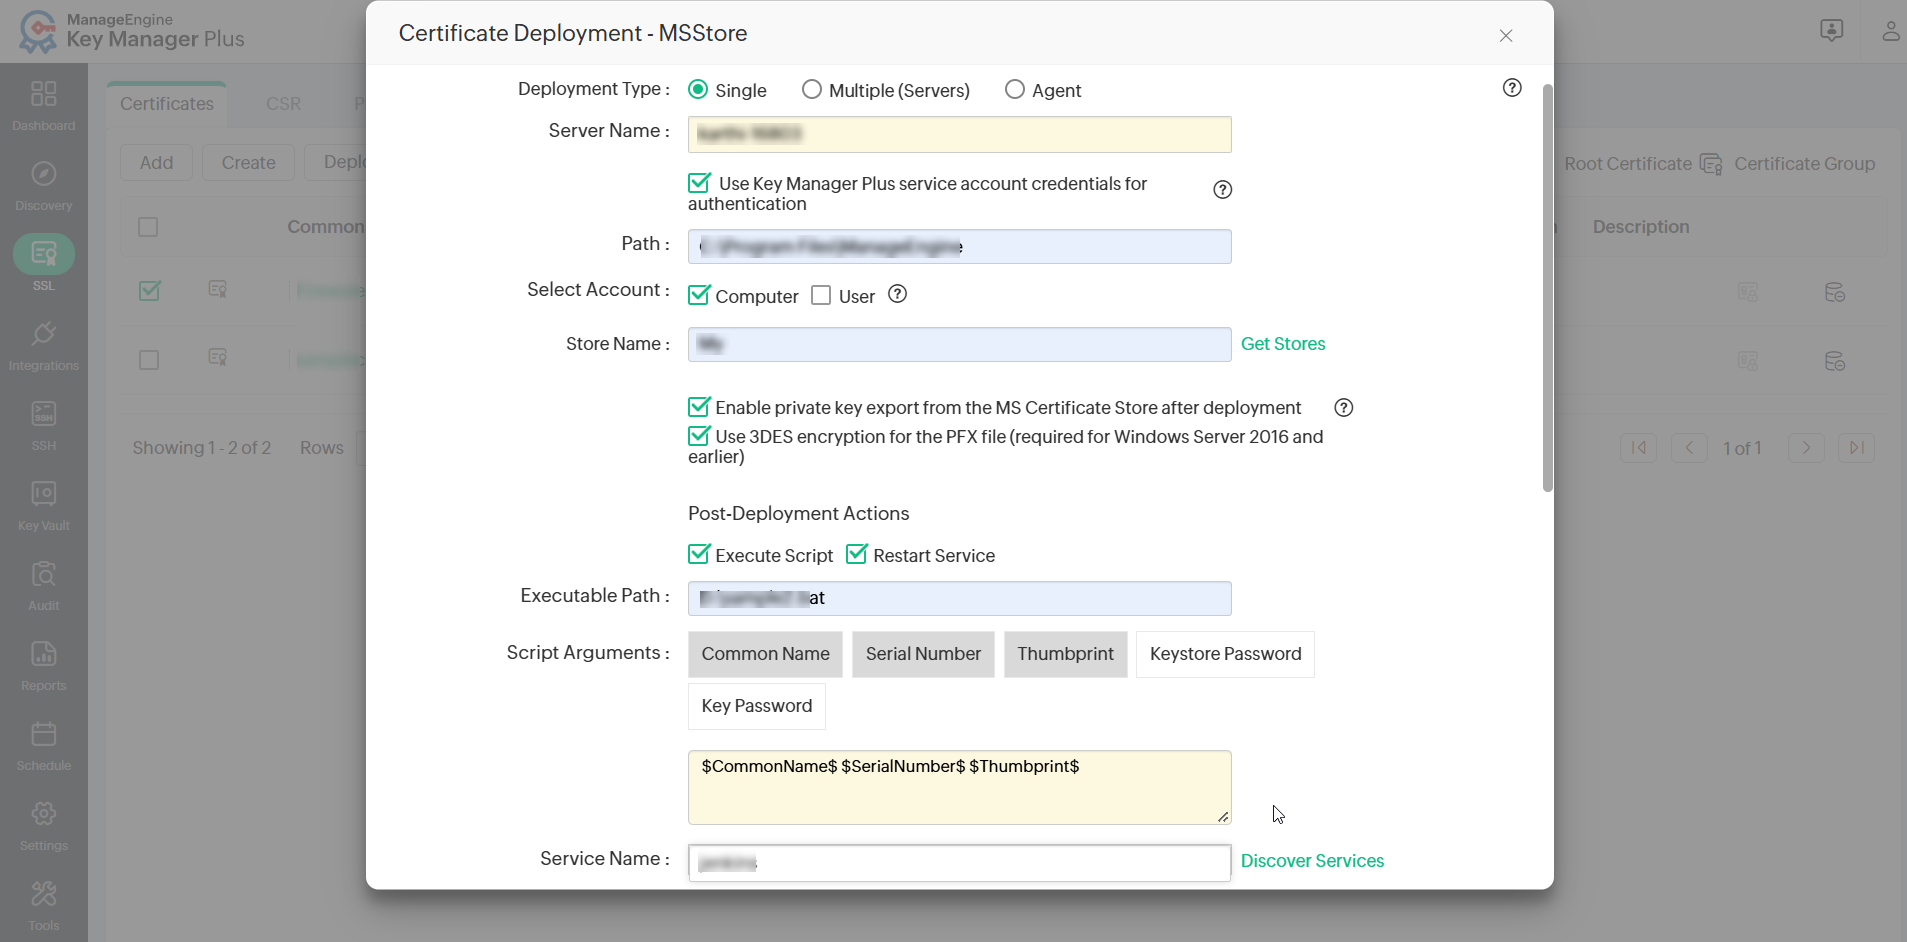Click the Get Stores link
Screen dimensions: 1907x942
(1283, 344)
